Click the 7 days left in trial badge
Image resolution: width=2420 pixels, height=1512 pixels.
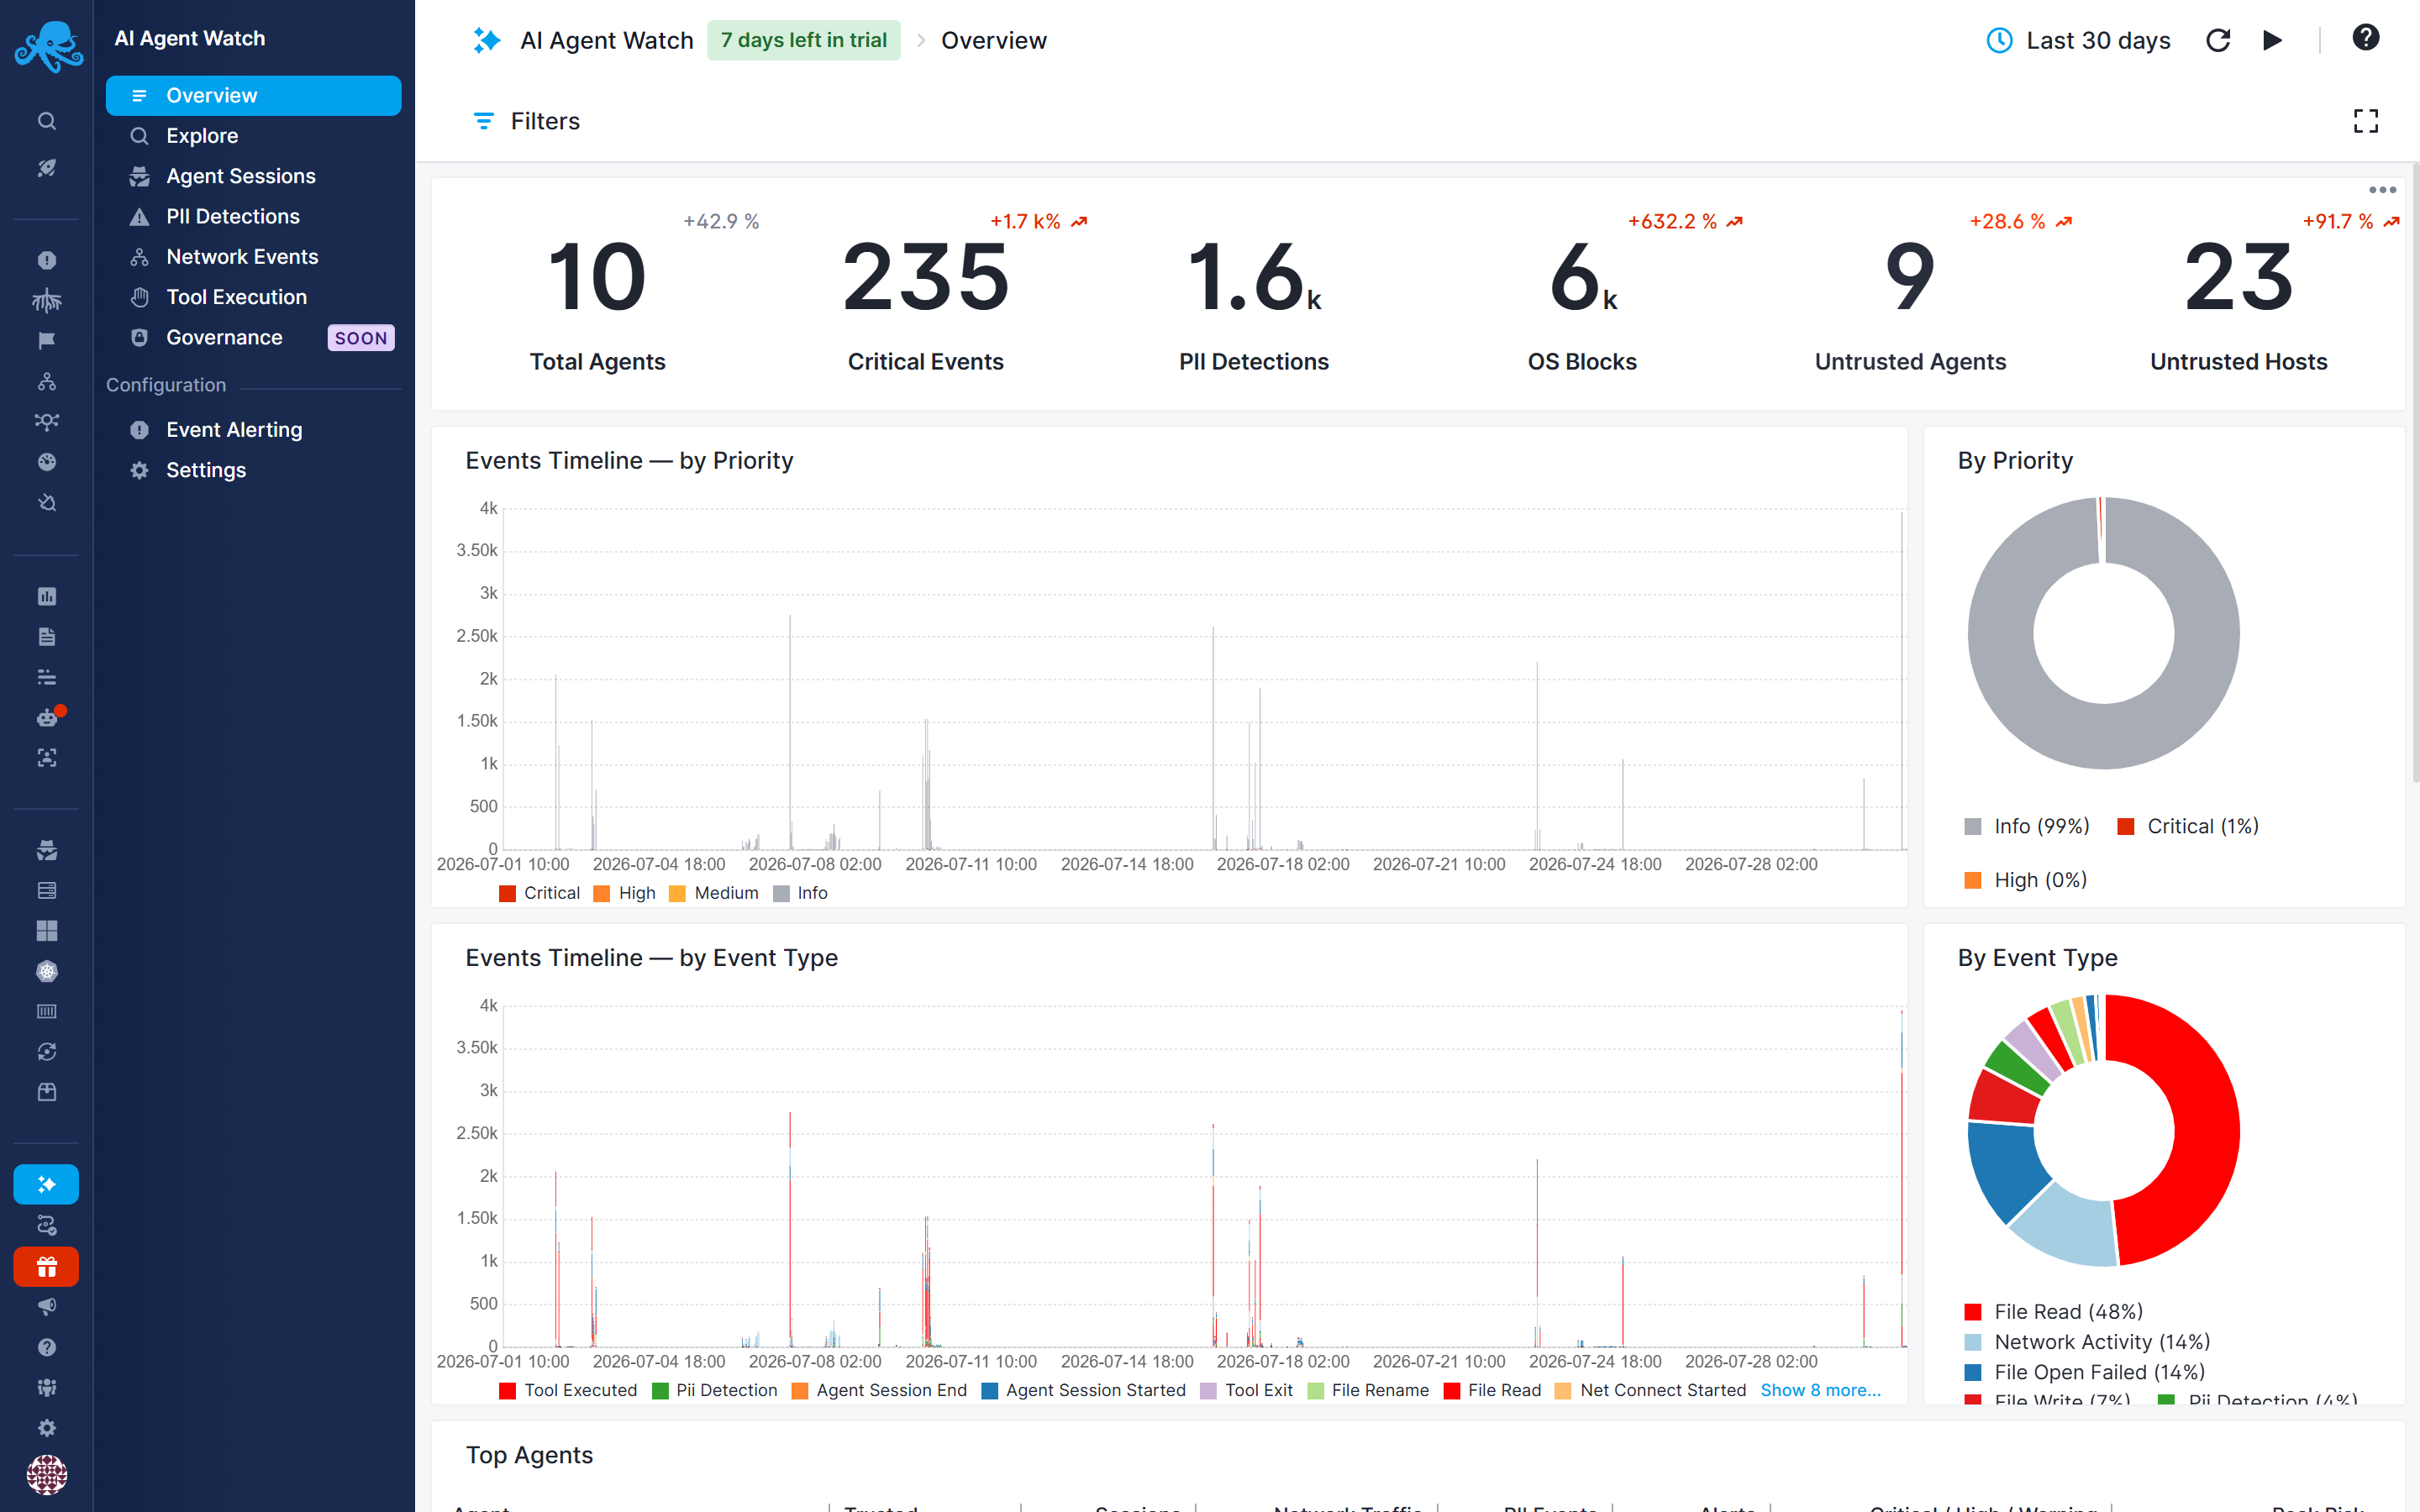tap(803, 40)
